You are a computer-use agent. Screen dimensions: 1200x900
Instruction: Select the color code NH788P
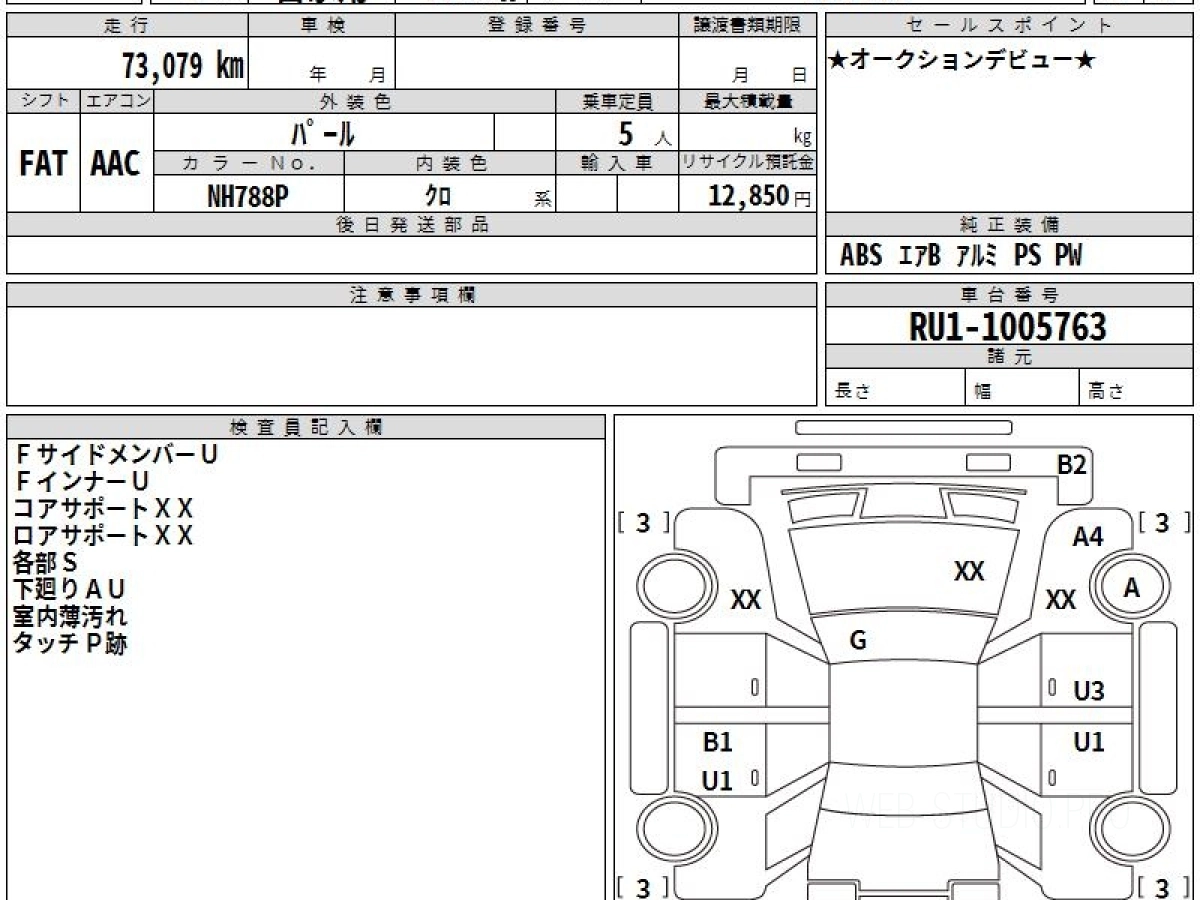[248, 196]
